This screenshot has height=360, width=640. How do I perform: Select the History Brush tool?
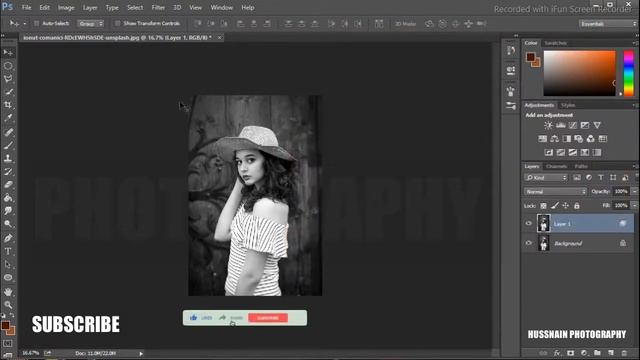8,171
